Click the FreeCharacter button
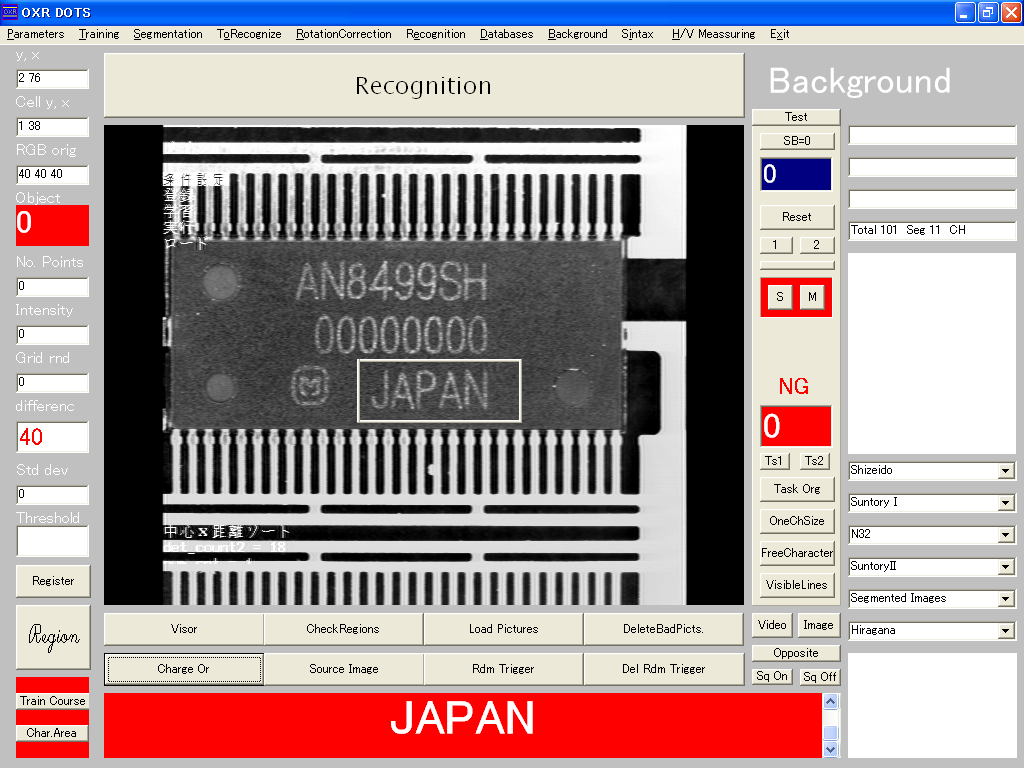The height and width of the screenshot is (768, 1024). point(797,553)
